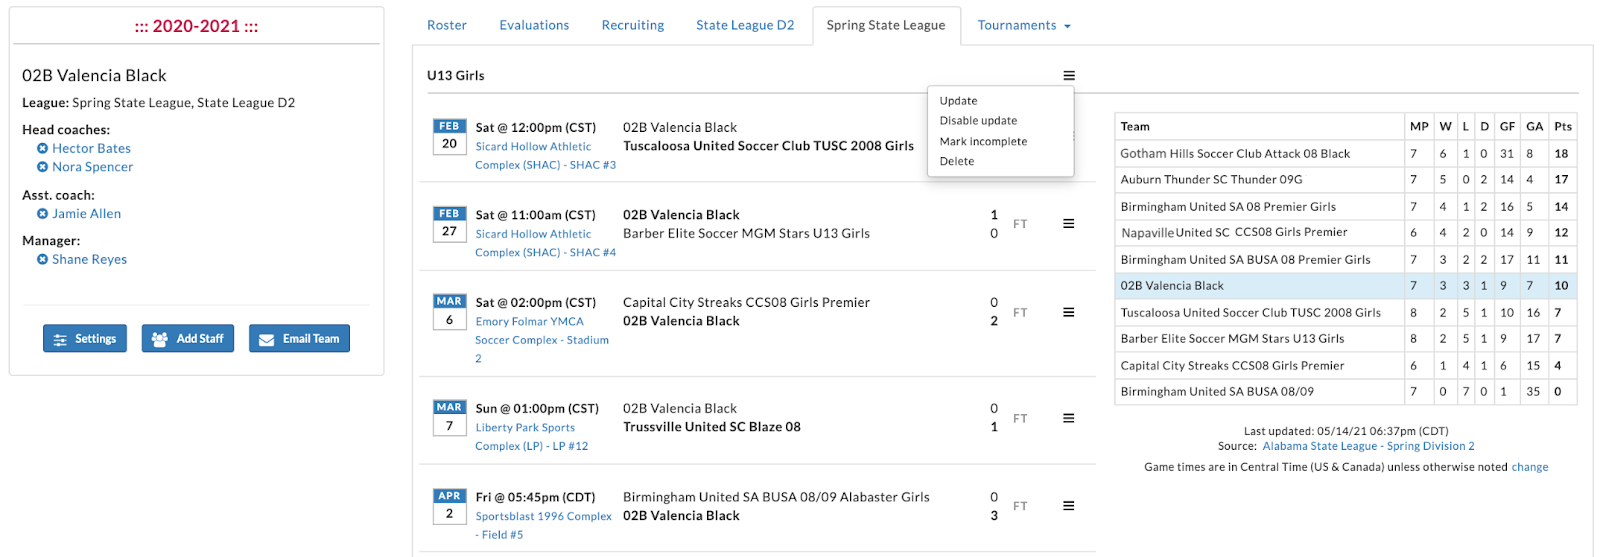Remove head coach Hector Bates icon

[43, 148]
